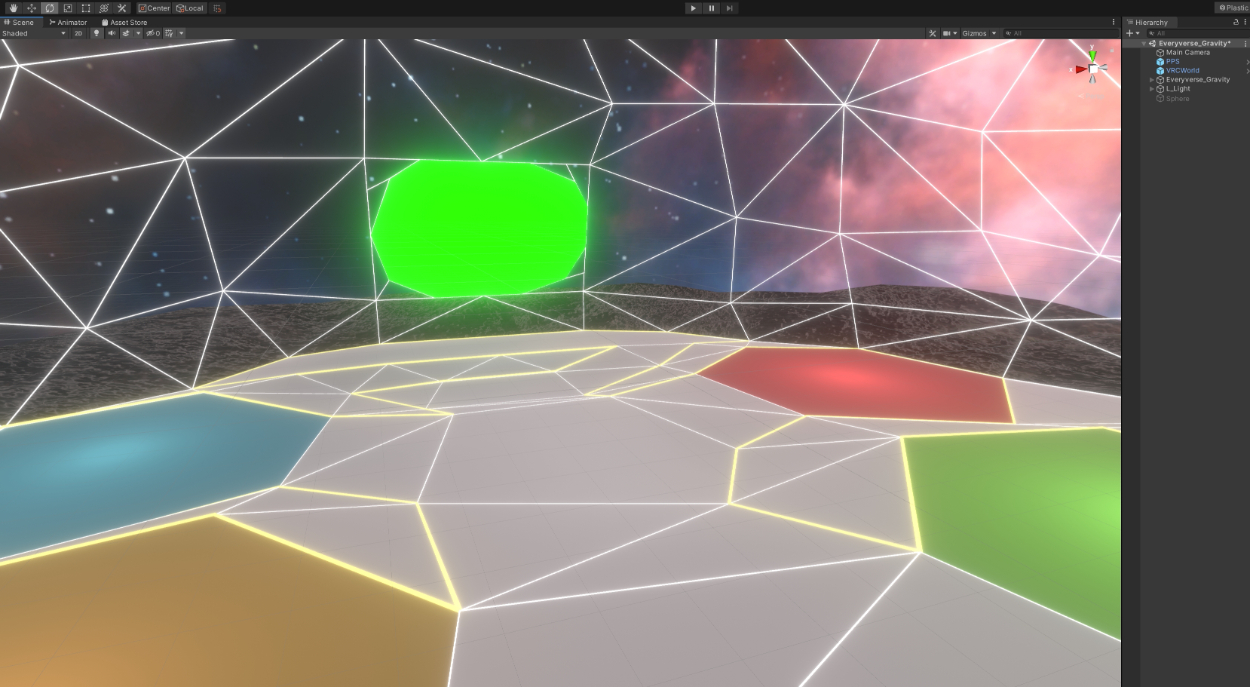Toggle hidden objects visibility counter
The image size is (1250, 687).
coord(153,33)
